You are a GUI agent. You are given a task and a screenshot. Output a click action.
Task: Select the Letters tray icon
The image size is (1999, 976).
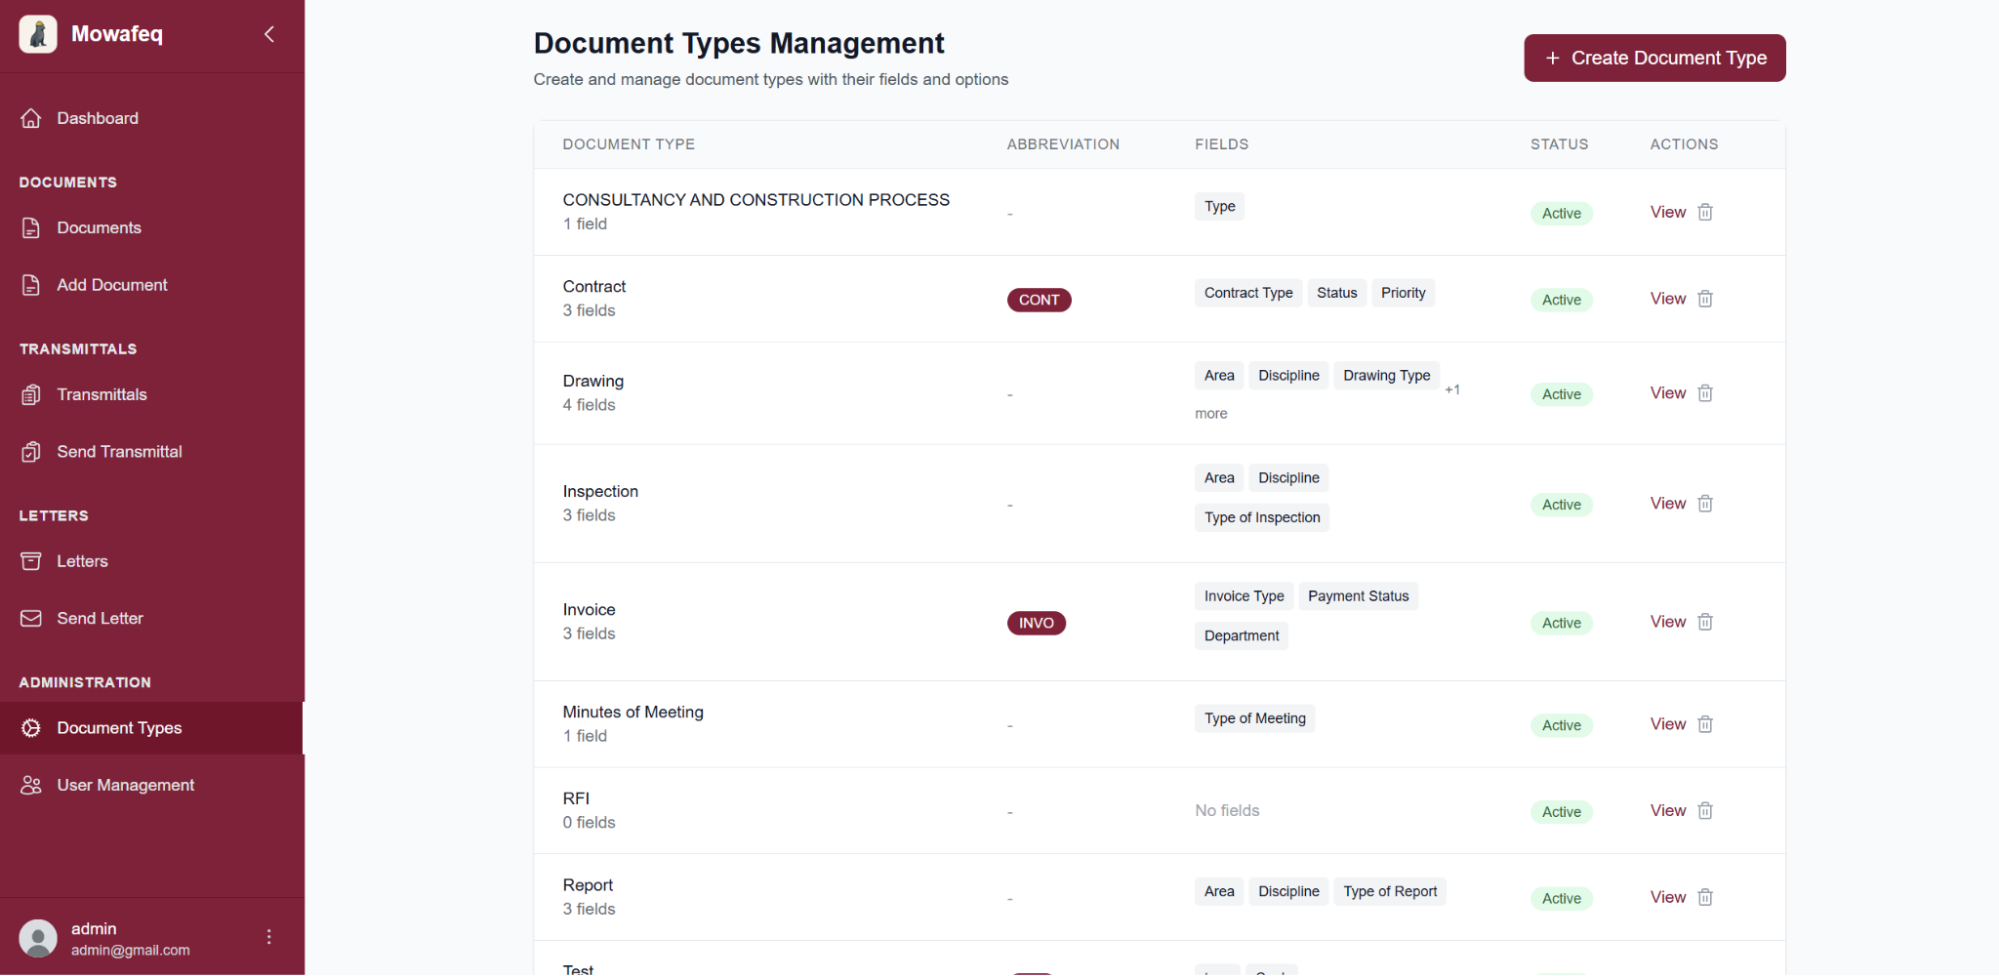[31, 561]
